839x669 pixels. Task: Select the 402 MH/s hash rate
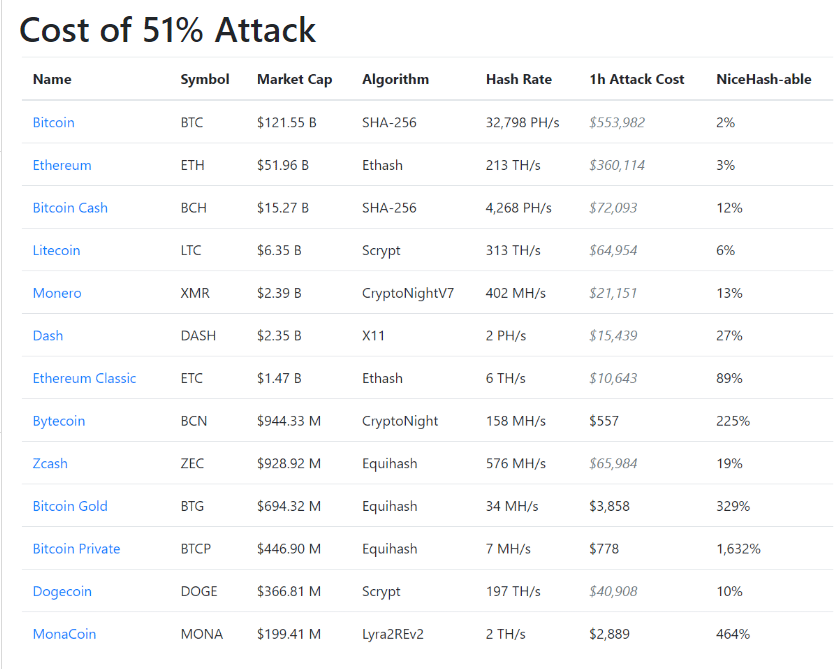(x=516, y=293)
